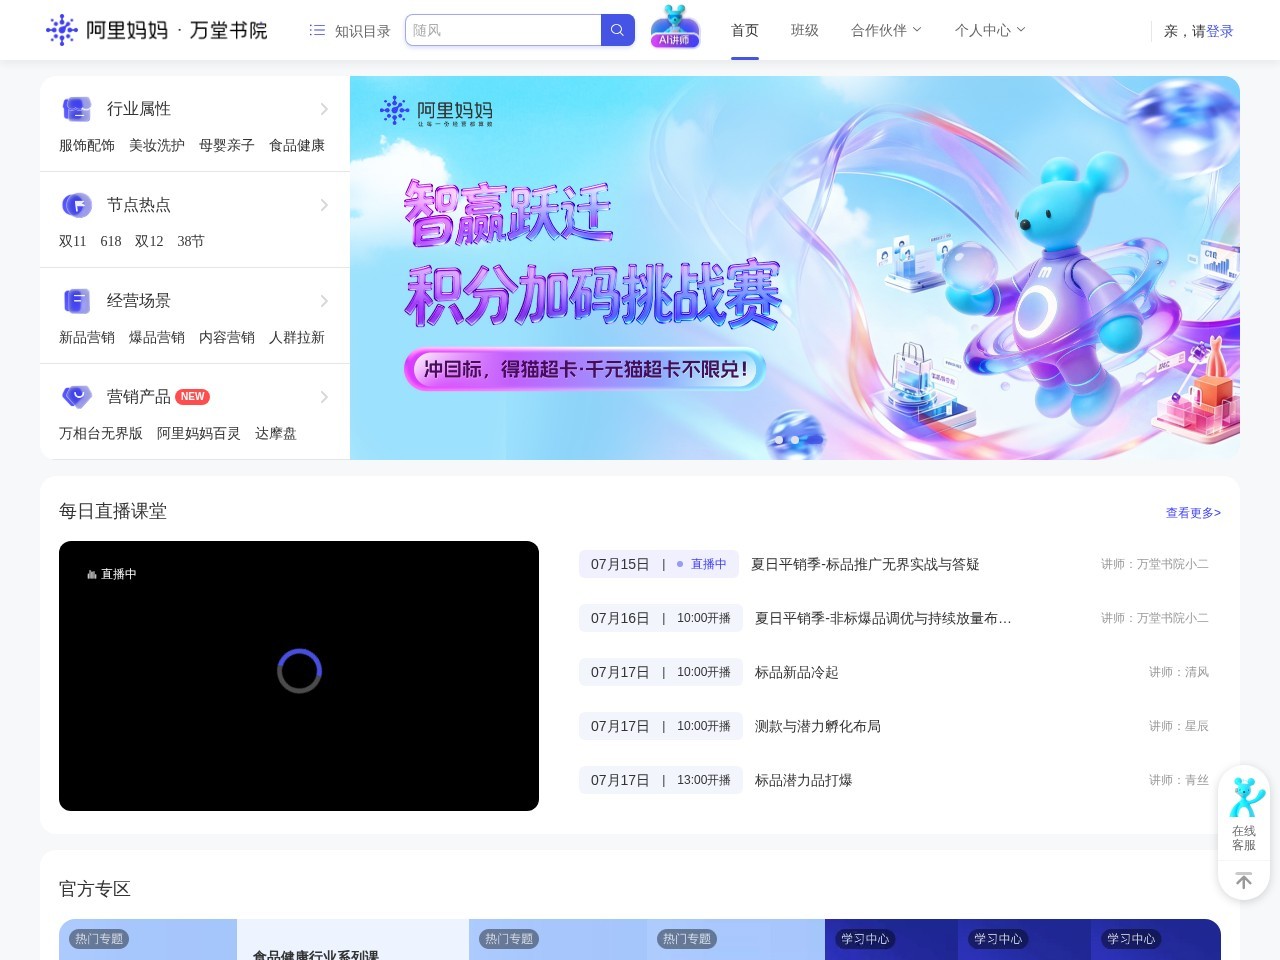Open the 合作伙伴 dropdown menu
The width and height of the screenshot is (1280, 960).
coord(887,30)
